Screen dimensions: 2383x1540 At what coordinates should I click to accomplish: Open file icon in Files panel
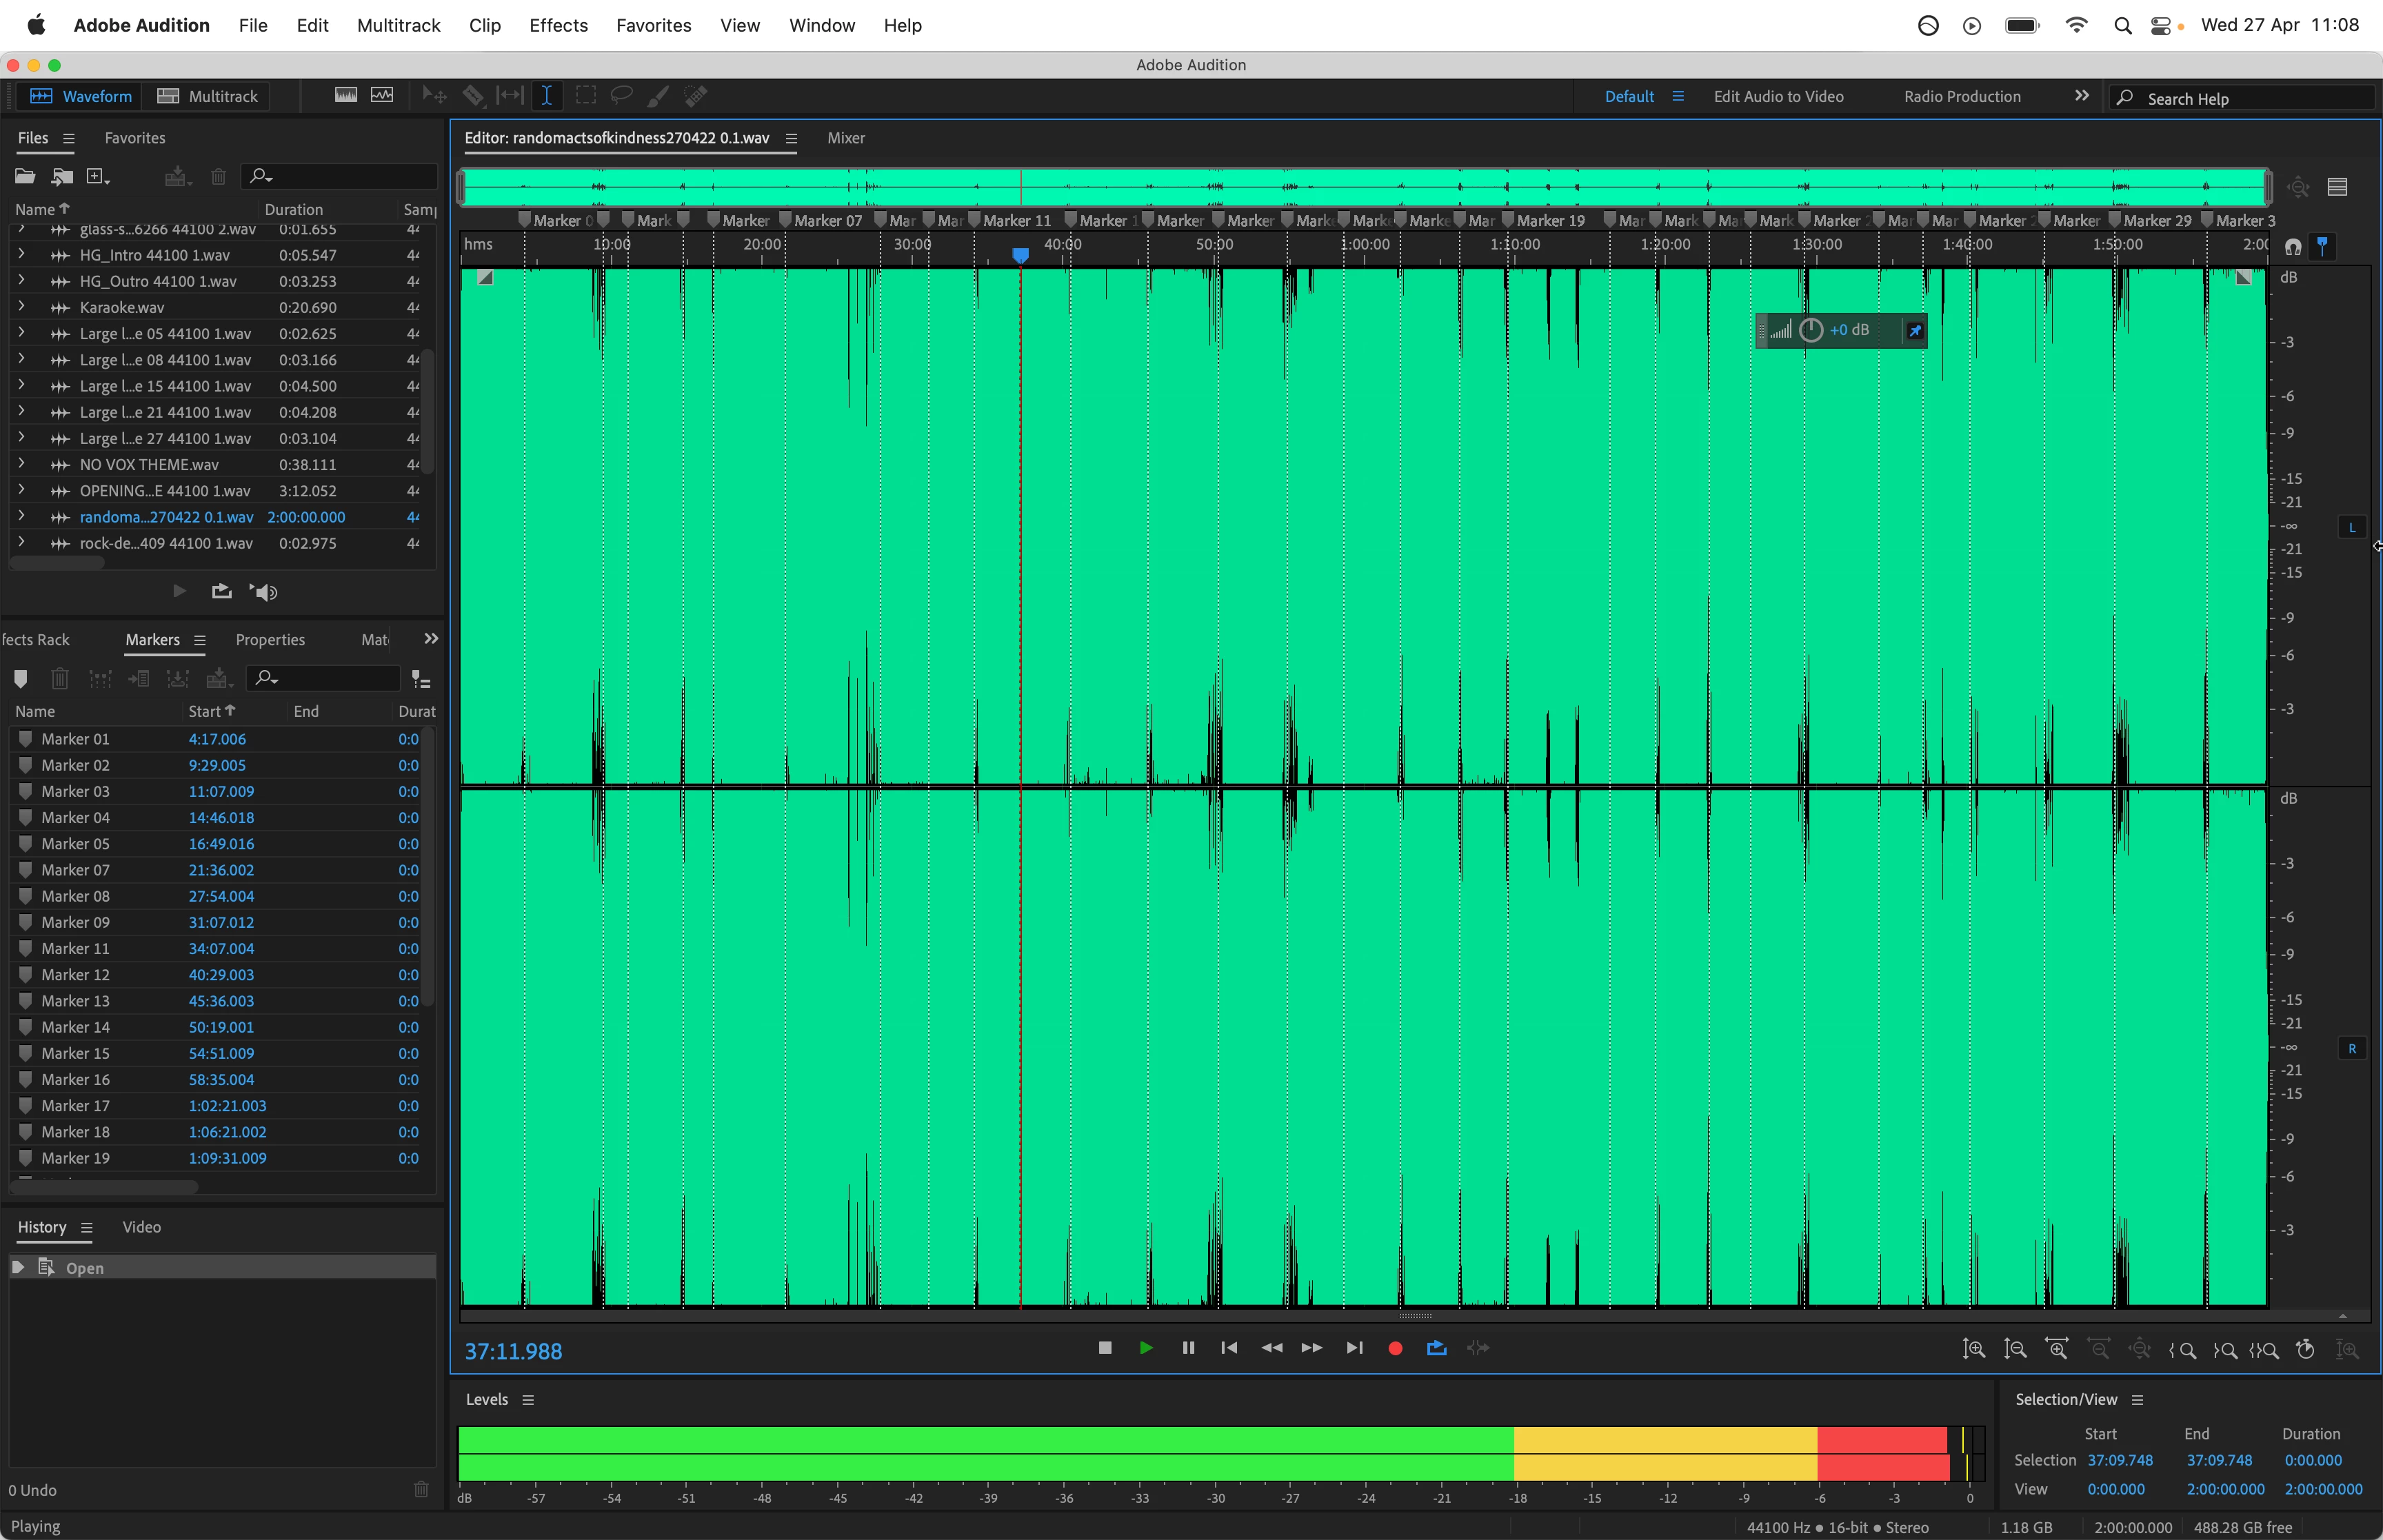(25, 177)
